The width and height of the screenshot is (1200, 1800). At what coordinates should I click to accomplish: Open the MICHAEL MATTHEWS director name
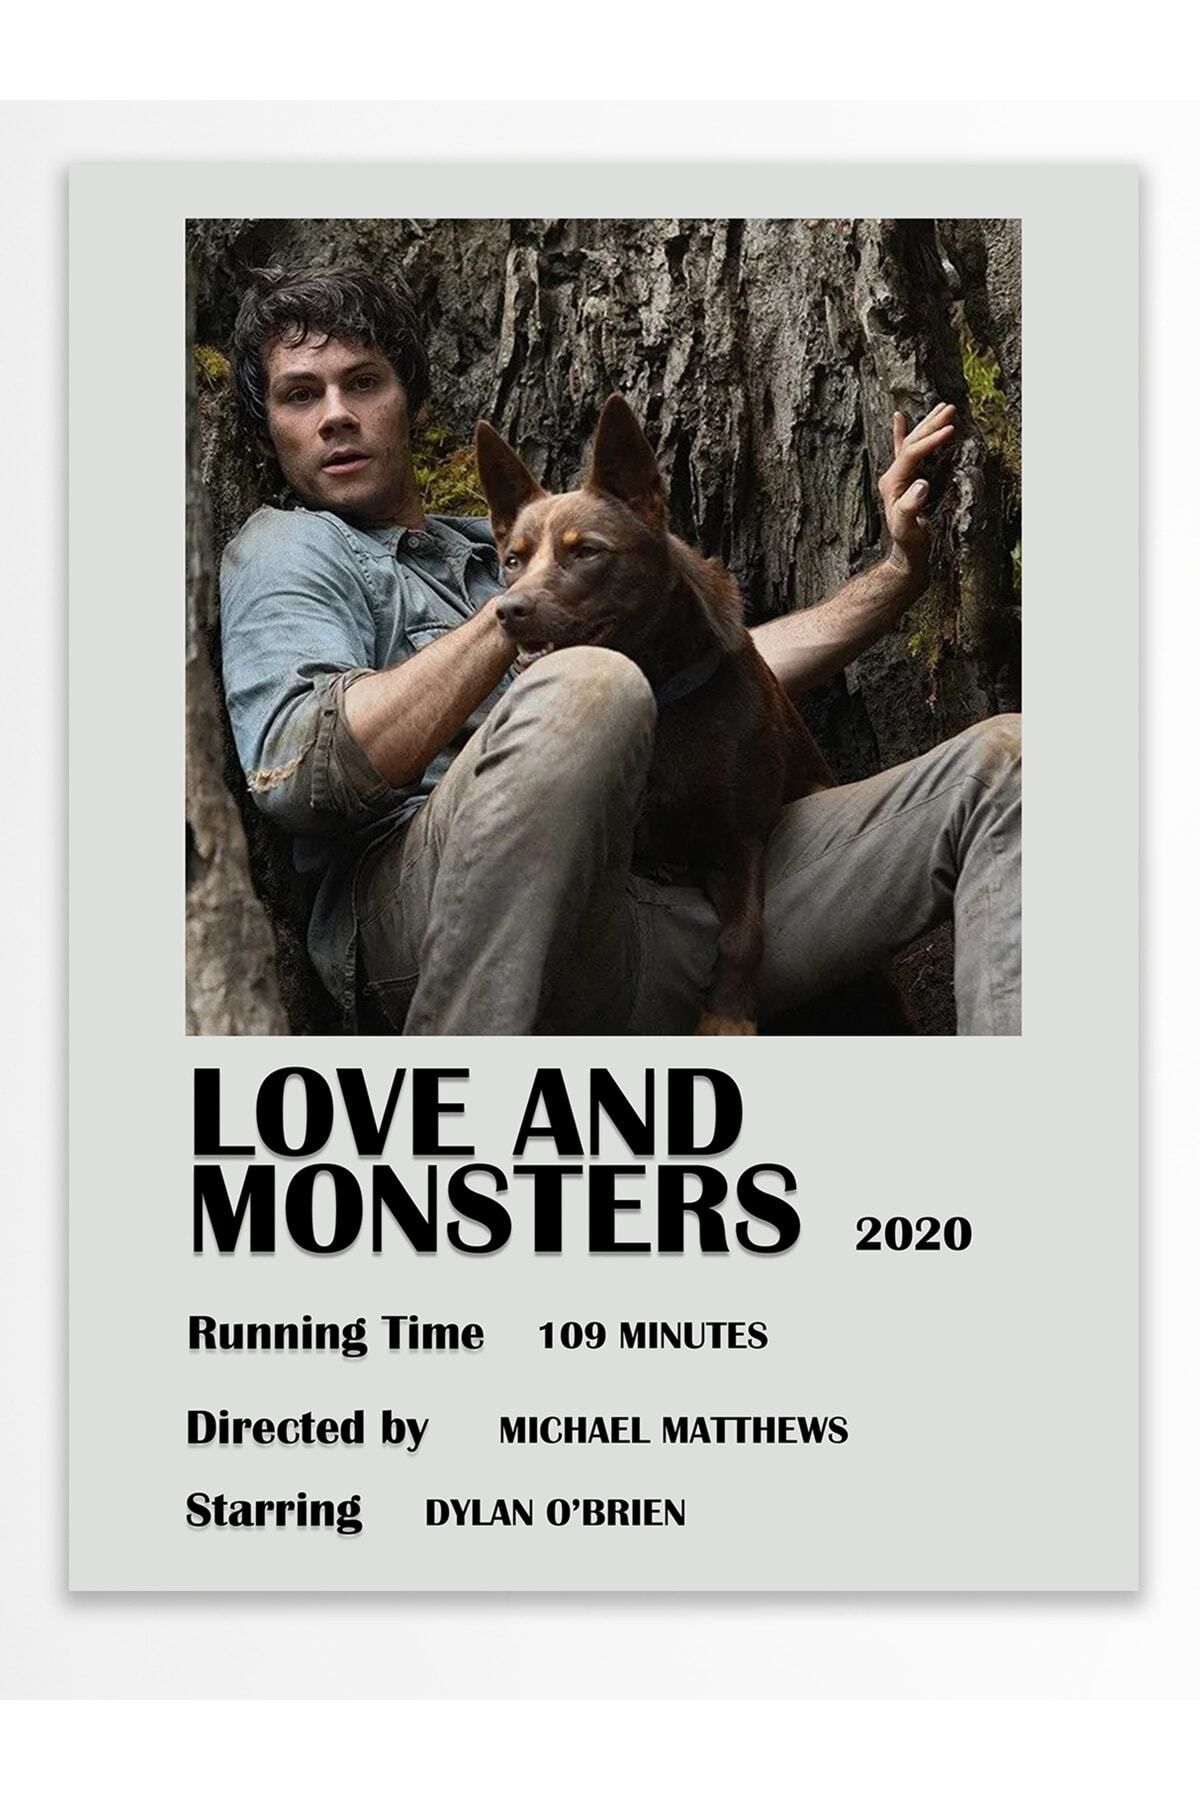(x=673, y=1430)
